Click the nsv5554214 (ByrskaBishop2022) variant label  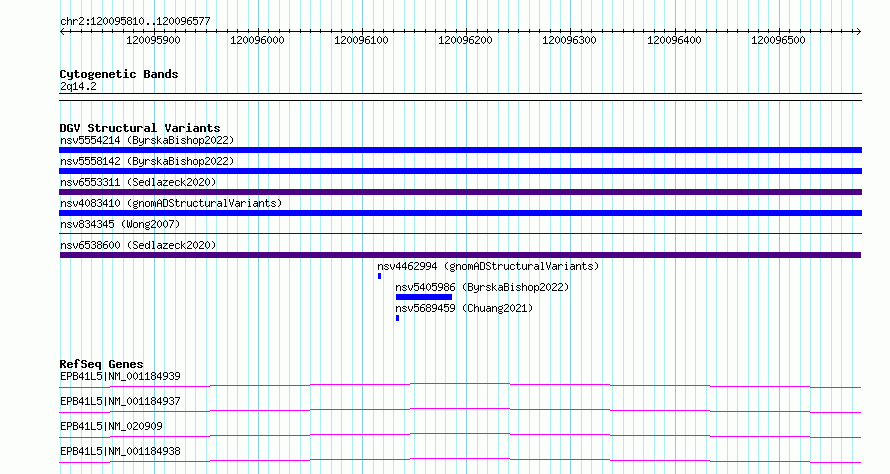click(x=147, y=140)
